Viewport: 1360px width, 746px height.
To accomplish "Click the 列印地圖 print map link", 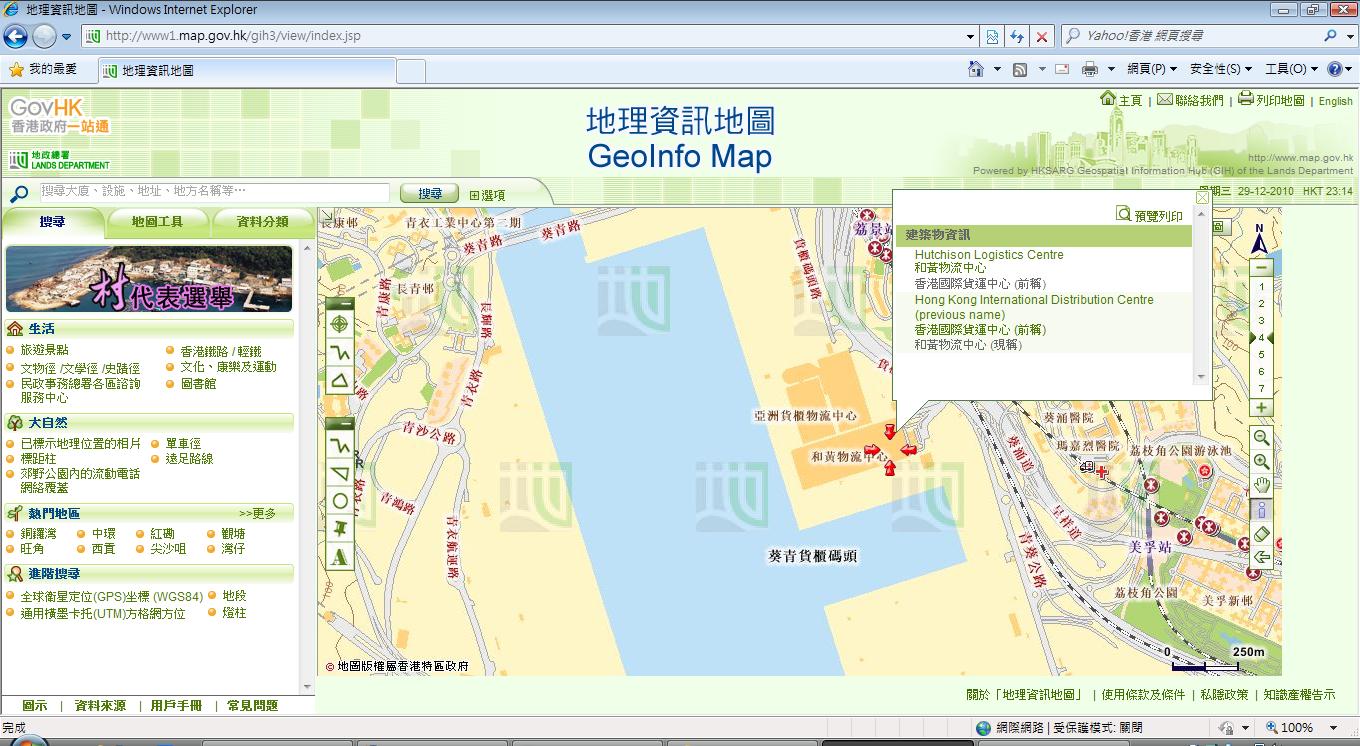I will pyautogui.click(x=1271, y=100).
